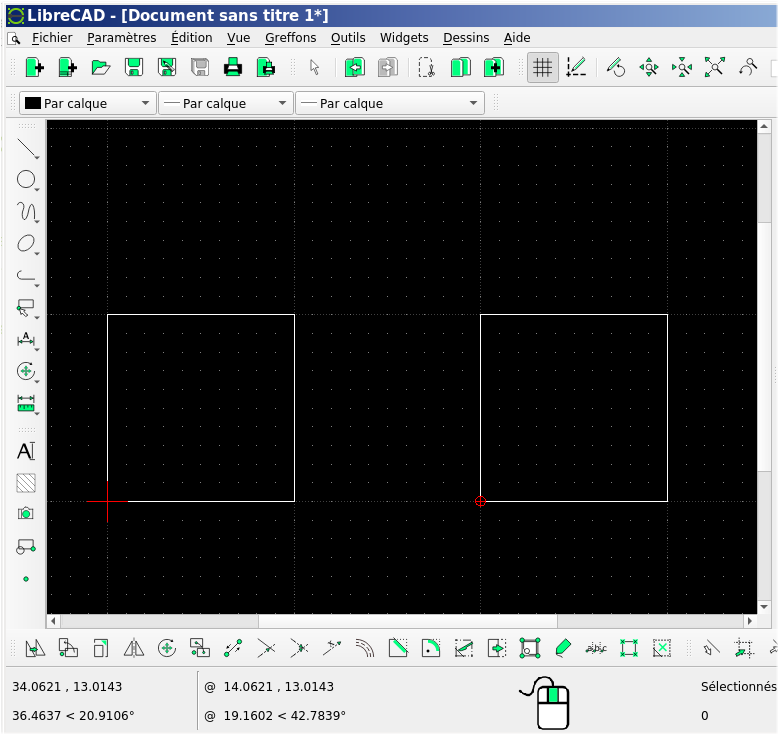Click the Scale modify icon

point(101,649)
